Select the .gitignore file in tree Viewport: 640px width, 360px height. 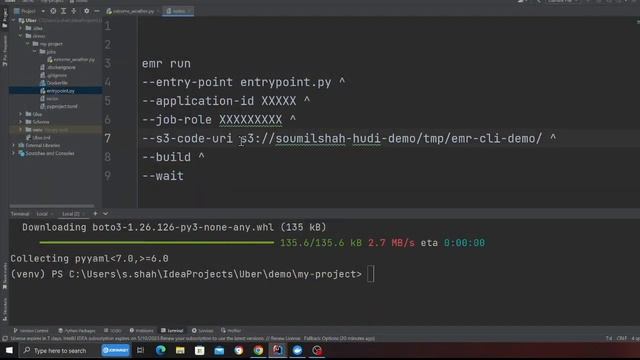53,75
